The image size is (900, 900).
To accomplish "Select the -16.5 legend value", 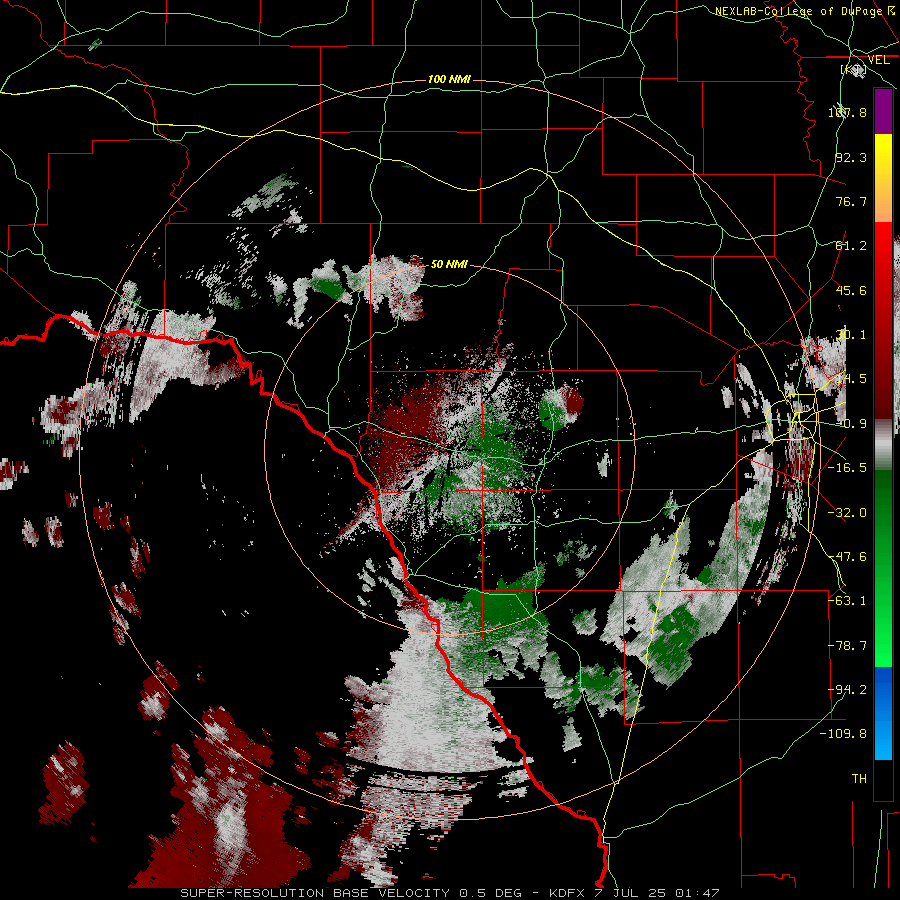I will point(847,468).
